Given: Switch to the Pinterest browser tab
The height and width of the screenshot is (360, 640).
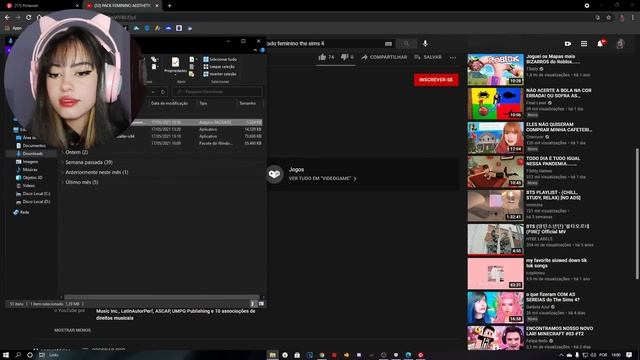Looking at the screenshot, I should [41, 6].
